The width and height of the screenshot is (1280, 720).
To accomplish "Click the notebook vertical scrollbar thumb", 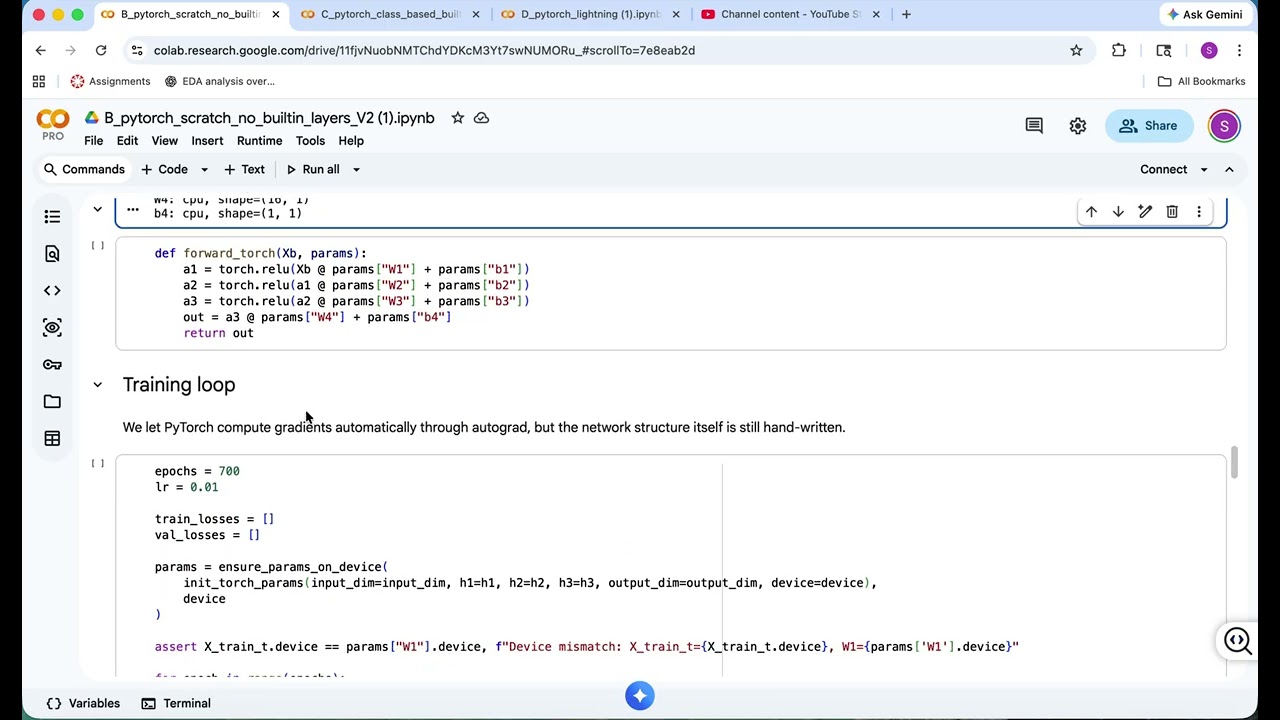I will (x=1234, y=462).
